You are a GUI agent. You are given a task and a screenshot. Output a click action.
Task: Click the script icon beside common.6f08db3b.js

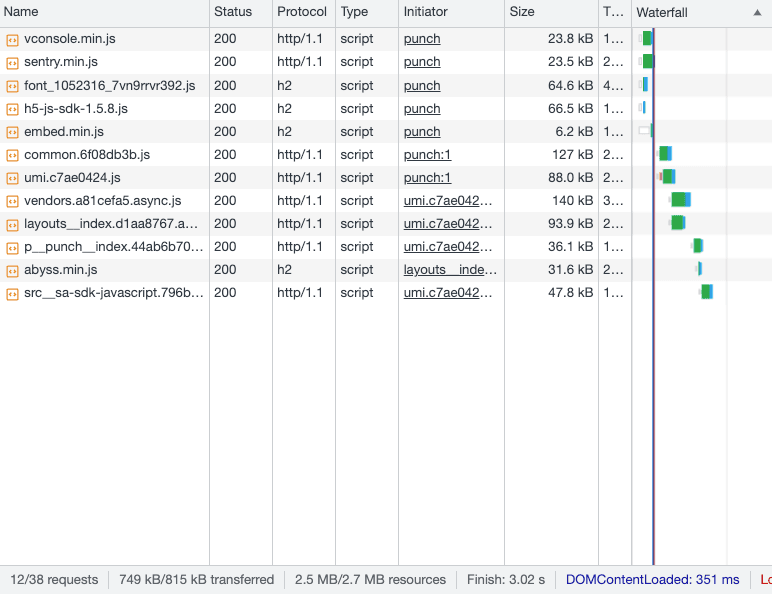pos(12,156)
